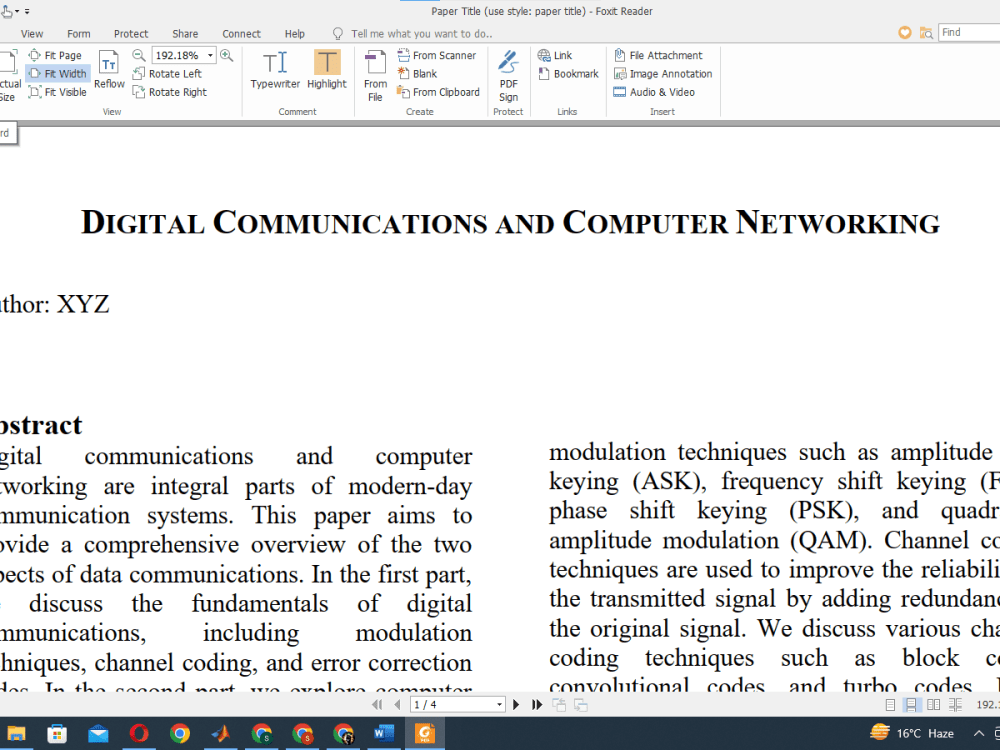Insert a File Attachment

(x=658, y=55)
